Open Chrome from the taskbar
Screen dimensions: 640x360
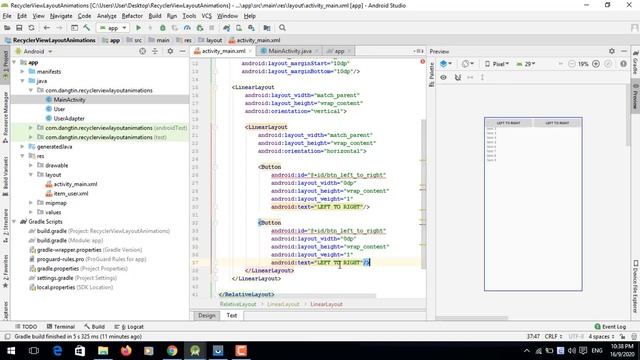[x=172, y=351]
